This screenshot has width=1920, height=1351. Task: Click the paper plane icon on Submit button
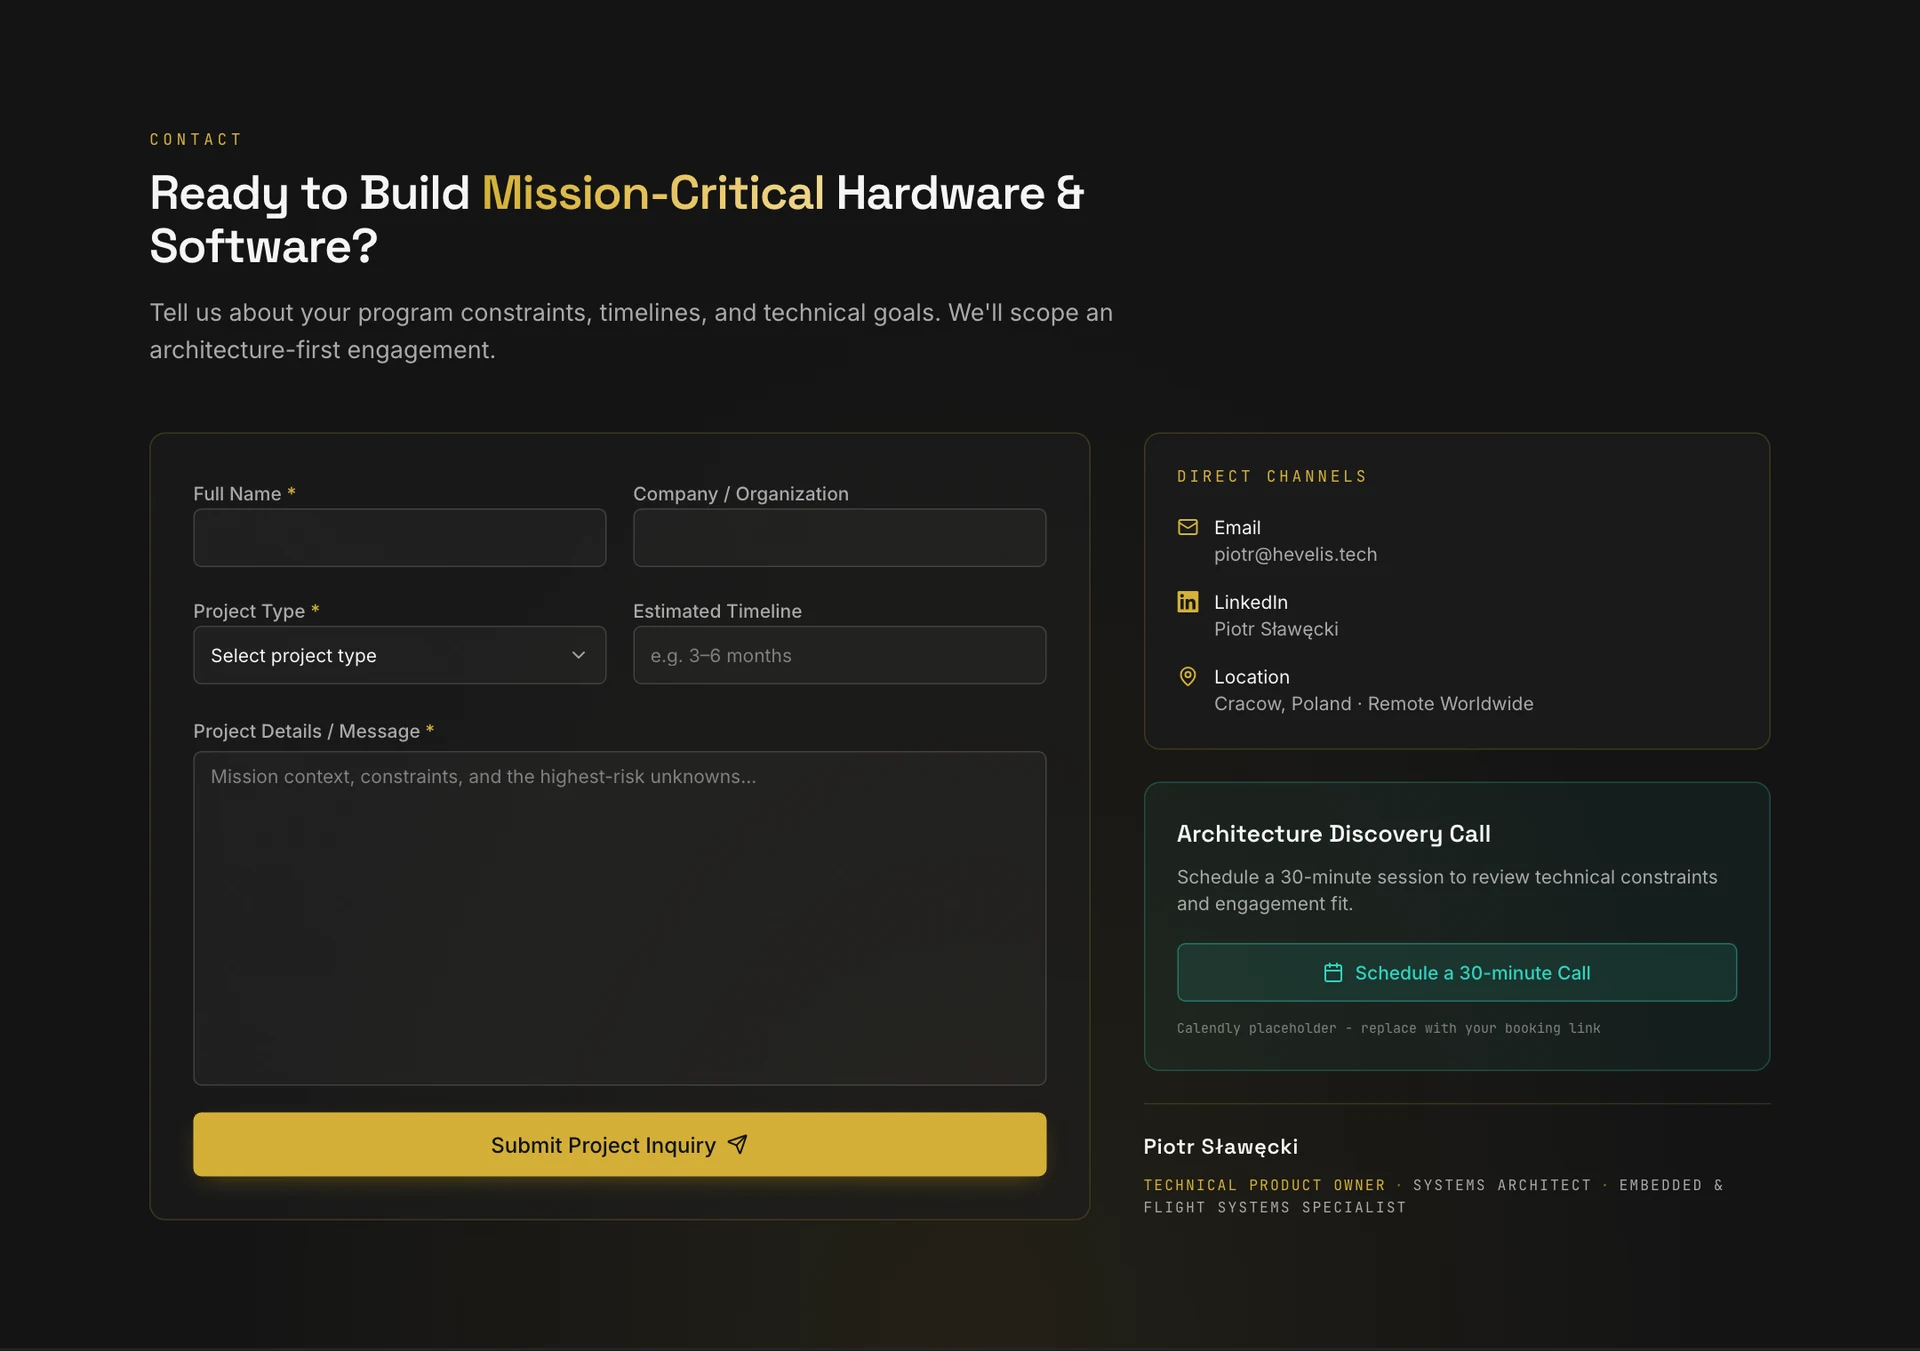point(738,1144)
